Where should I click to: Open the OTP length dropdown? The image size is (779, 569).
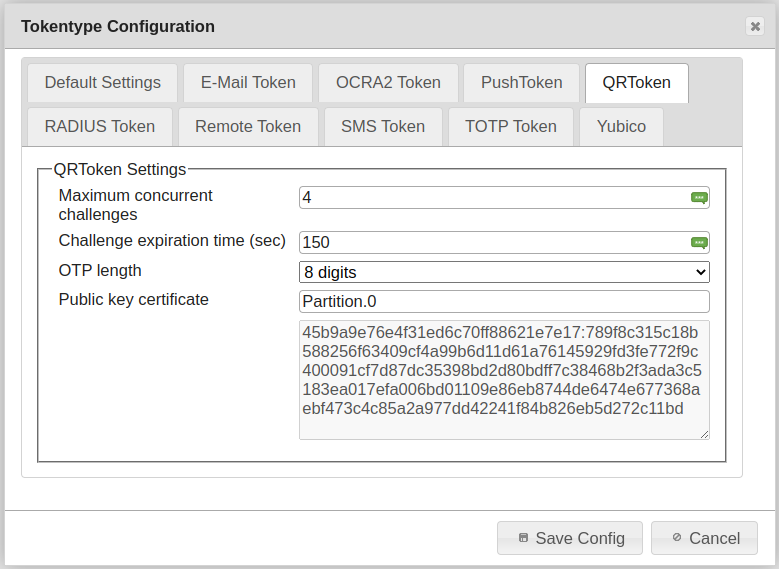(504, 272)
